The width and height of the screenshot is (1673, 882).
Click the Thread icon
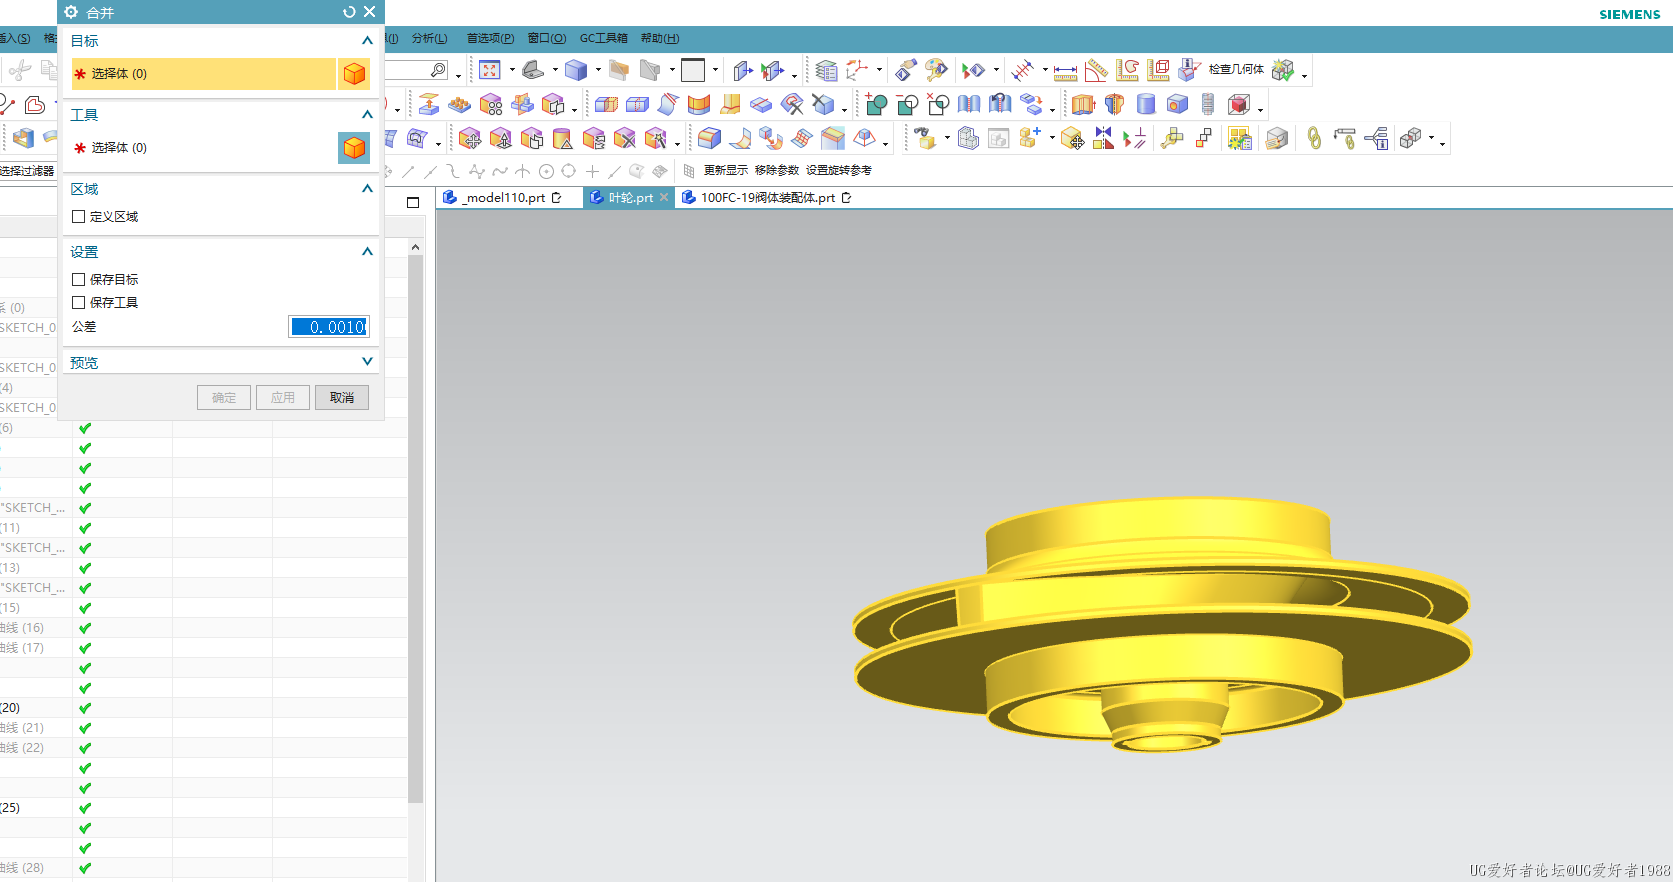[1208, 104]
